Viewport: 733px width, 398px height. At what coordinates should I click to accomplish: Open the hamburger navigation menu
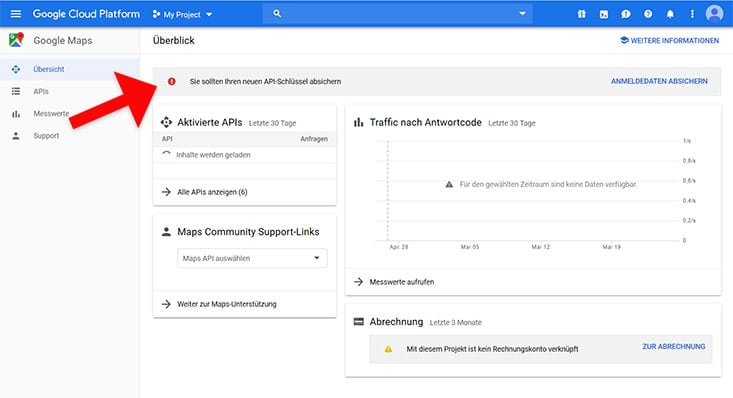point(15,14)
